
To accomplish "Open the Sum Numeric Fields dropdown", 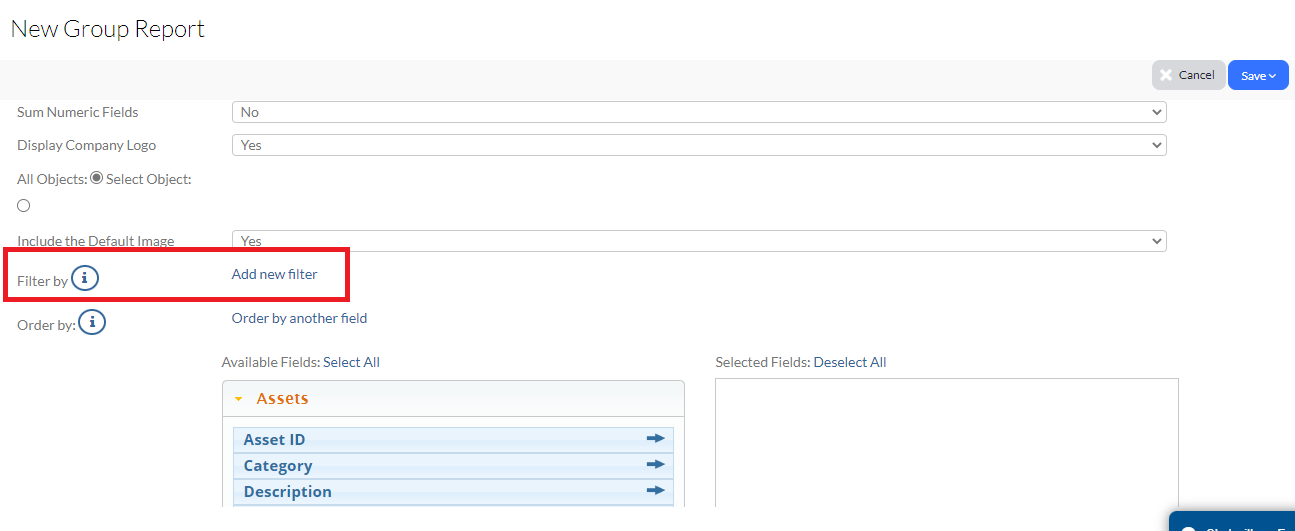I will click(698, 113).
